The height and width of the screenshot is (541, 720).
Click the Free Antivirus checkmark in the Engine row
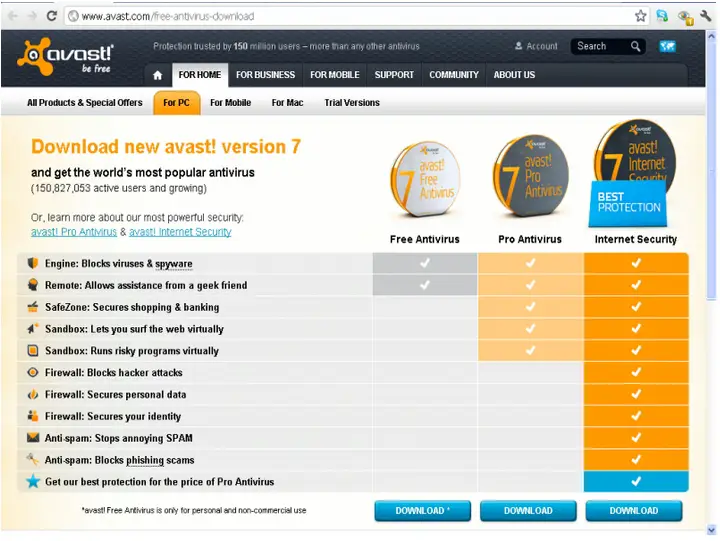(425, 263)
